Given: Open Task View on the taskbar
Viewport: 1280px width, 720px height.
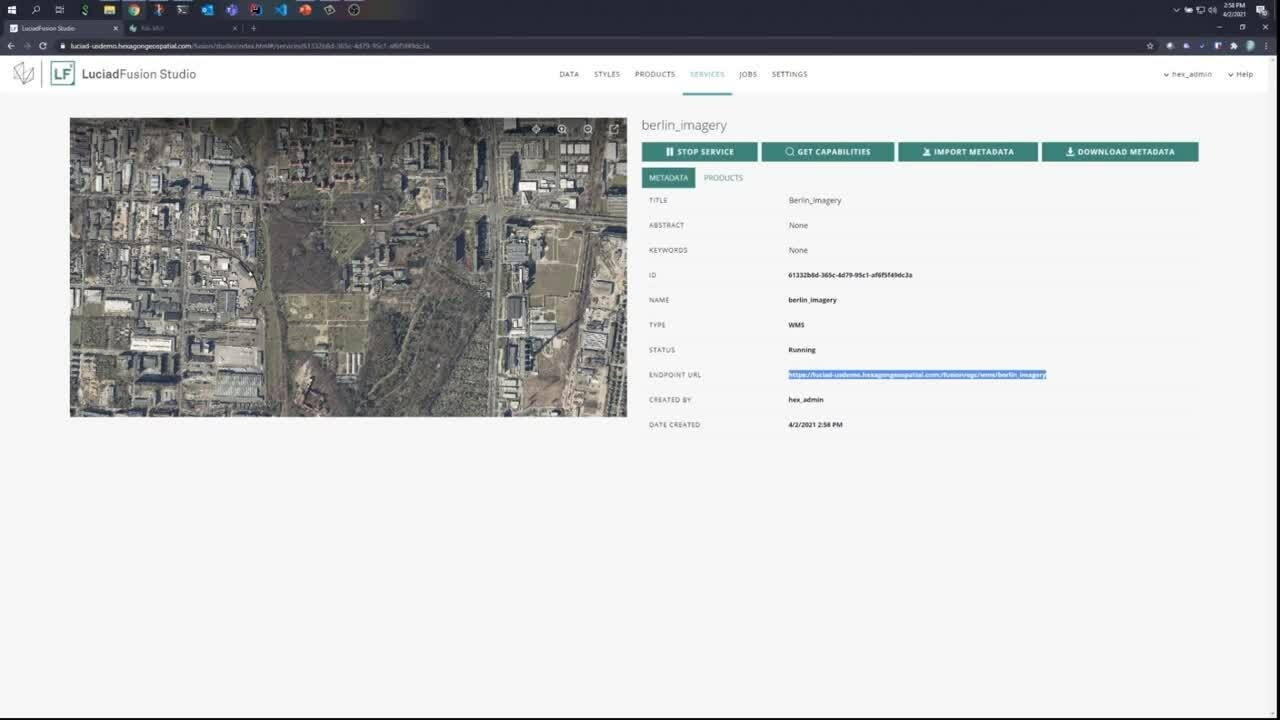Looking at the screenshot, I should (60, 10).
